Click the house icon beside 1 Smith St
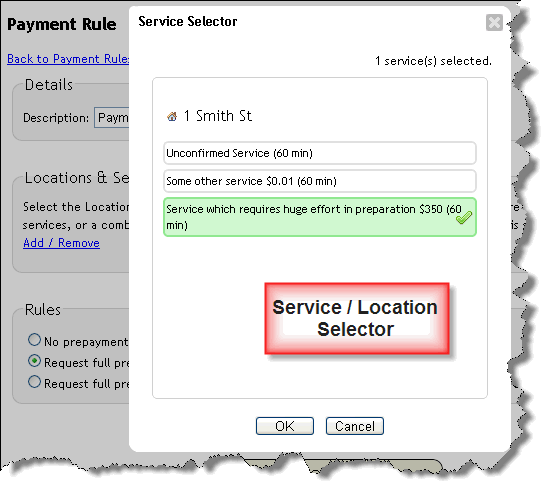The height and width of the screenshot is (483, 543). [x=172, y=117]
